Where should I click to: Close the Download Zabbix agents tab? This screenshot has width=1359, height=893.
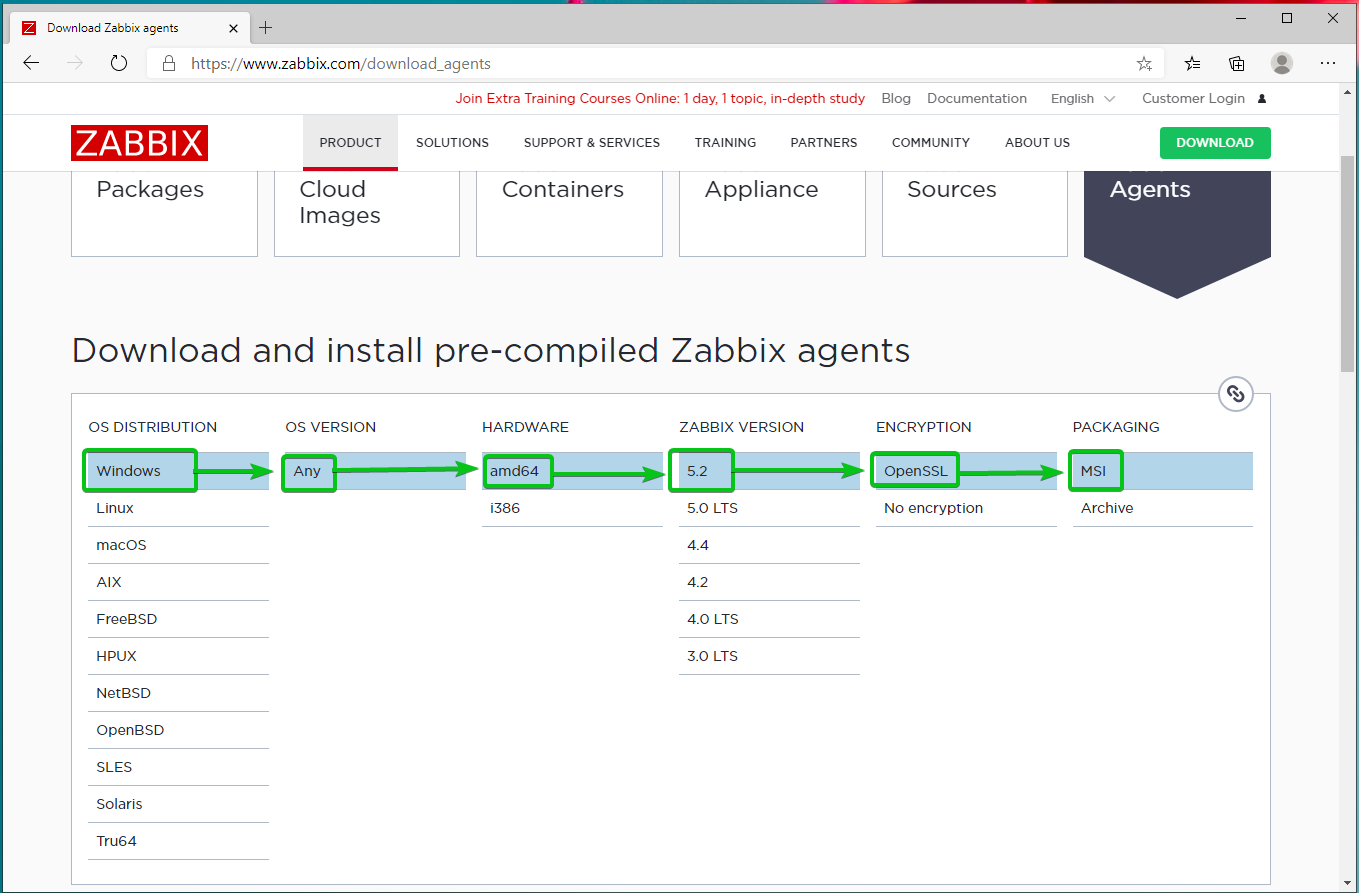tap(233, 28)
